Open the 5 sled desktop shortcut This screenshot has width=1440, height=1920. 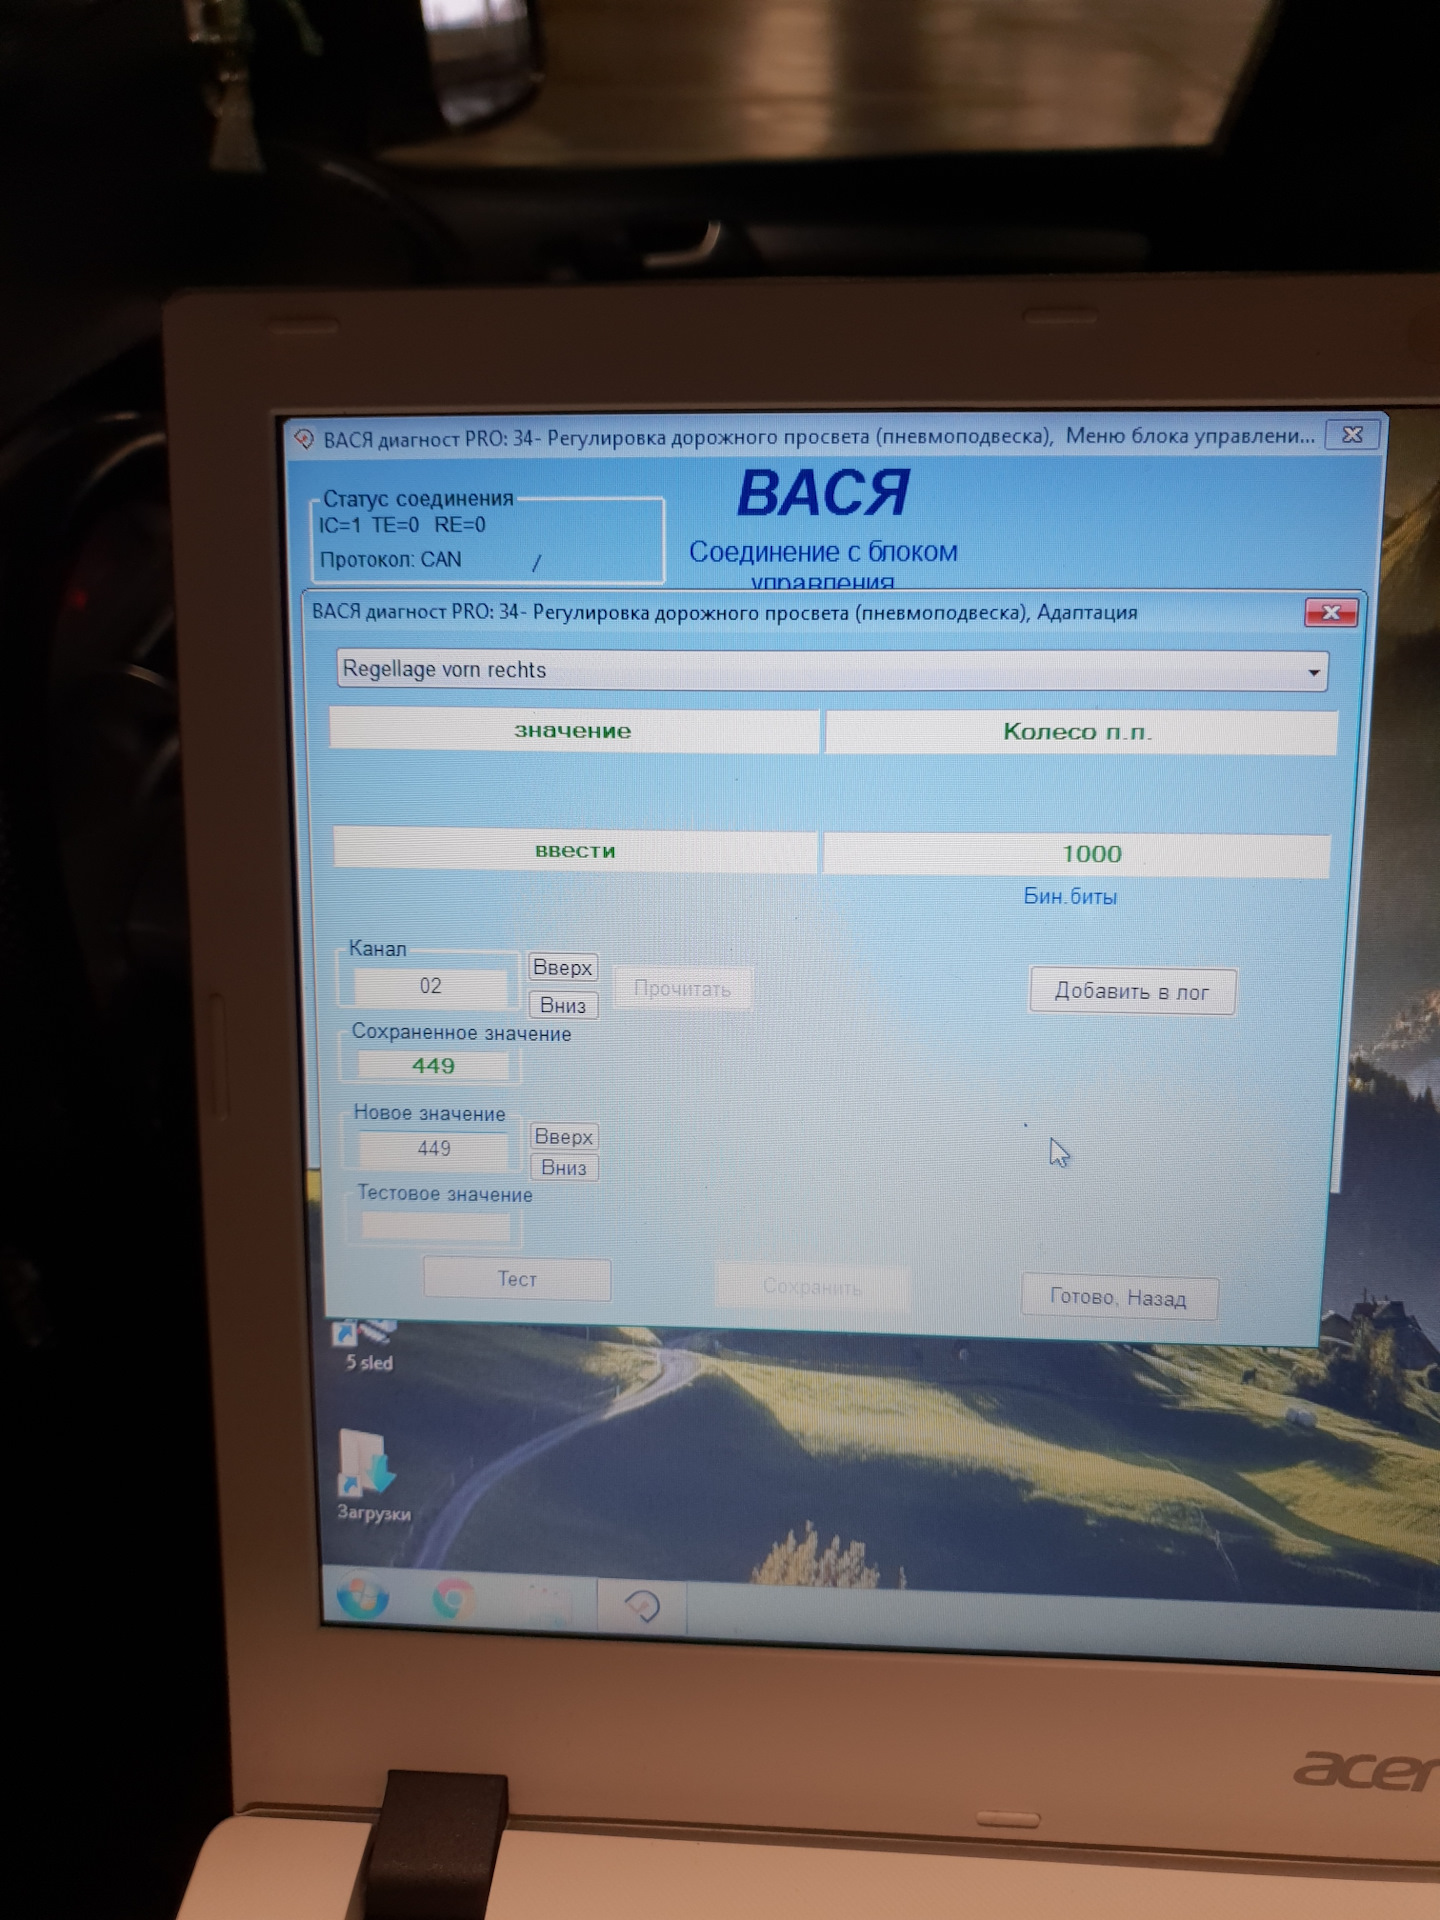[368, 1345]
